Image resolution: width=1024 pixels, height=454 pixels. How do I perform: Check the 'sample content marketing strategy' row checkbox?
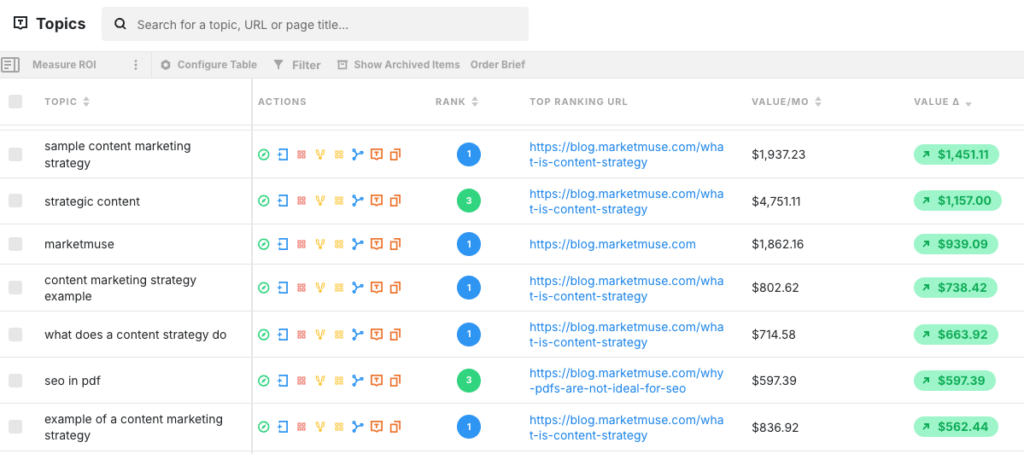pyautogui.click(x=15, y=155)
